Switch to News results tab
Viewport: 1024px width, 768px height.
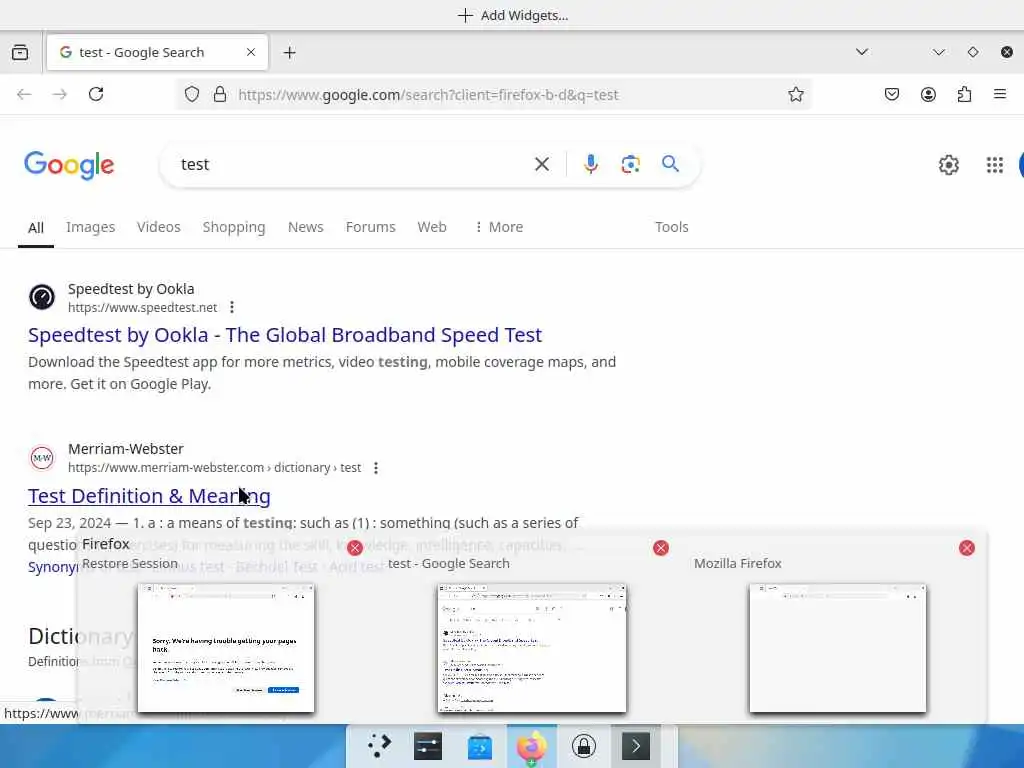tap(306, 227)
